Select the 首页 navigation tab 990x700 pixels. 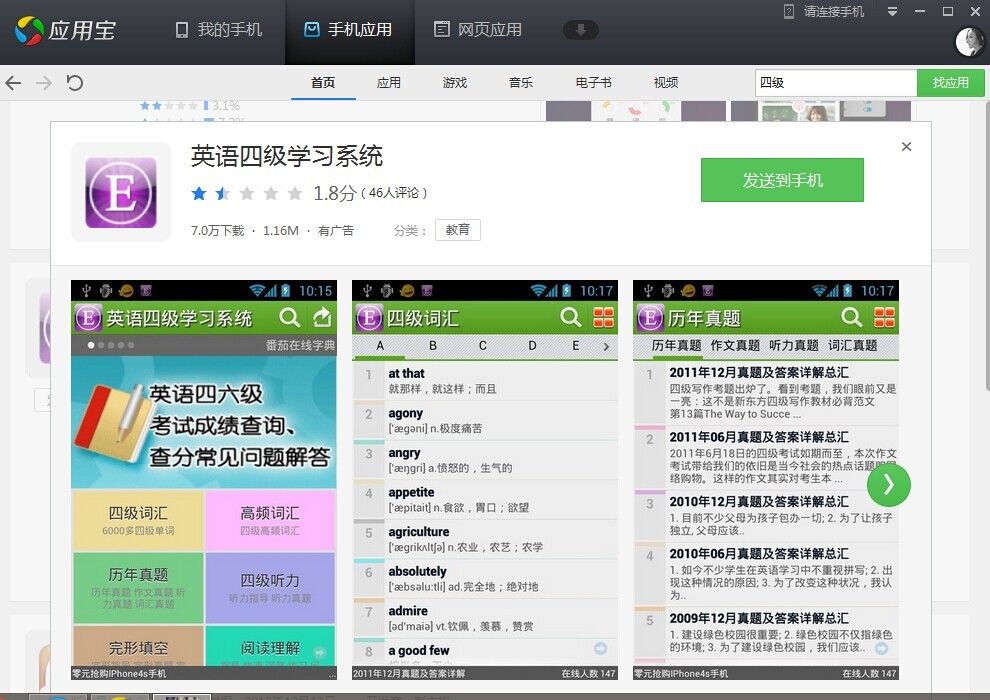[323, 83]
